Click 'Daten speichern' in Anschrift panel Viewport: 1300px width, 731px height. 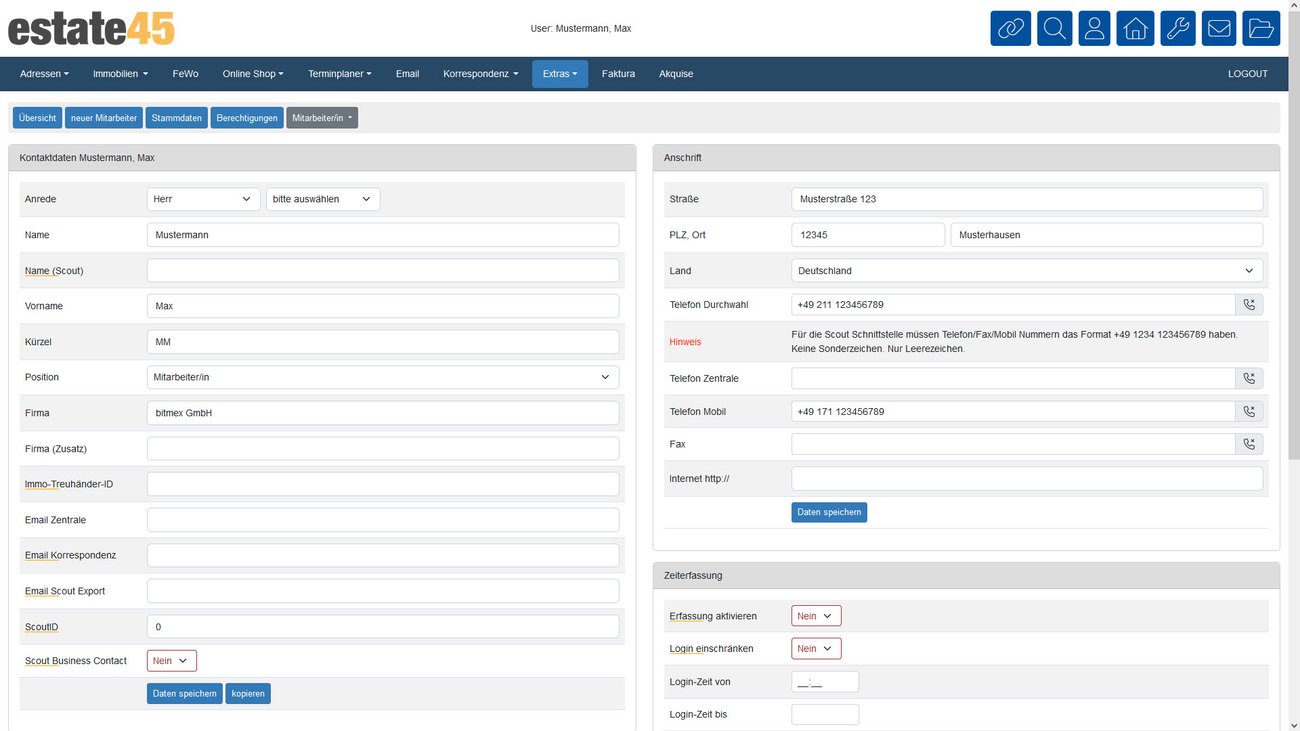point(829,512)
